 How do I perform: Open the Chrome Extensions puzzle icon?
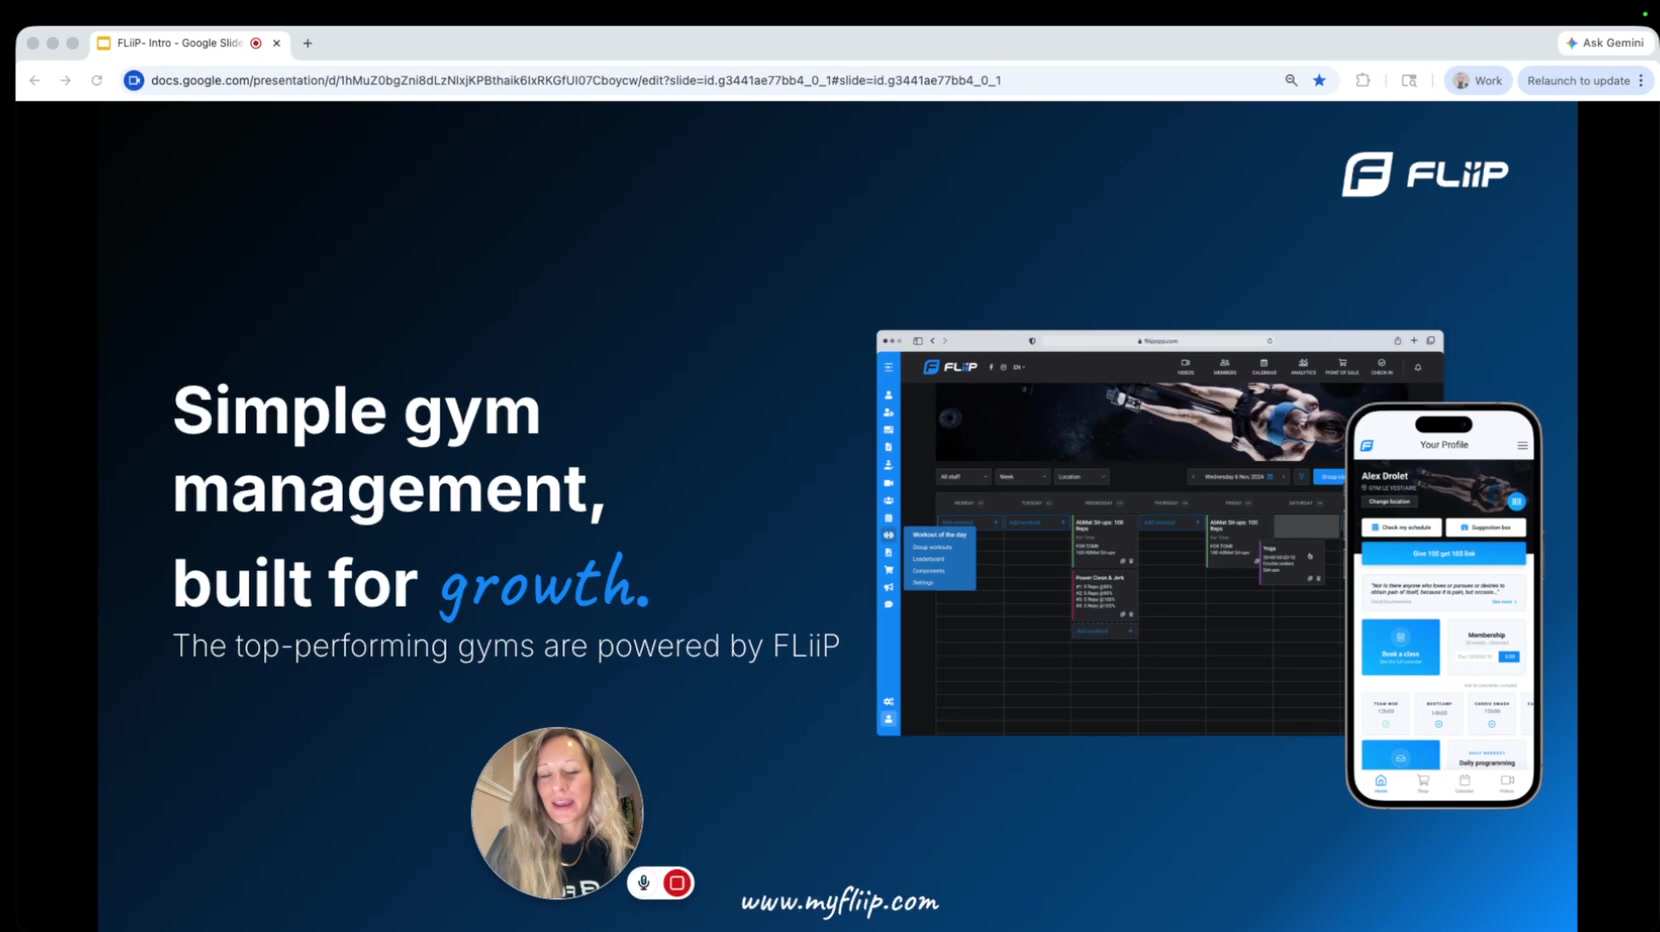[x=1362, y=80]
